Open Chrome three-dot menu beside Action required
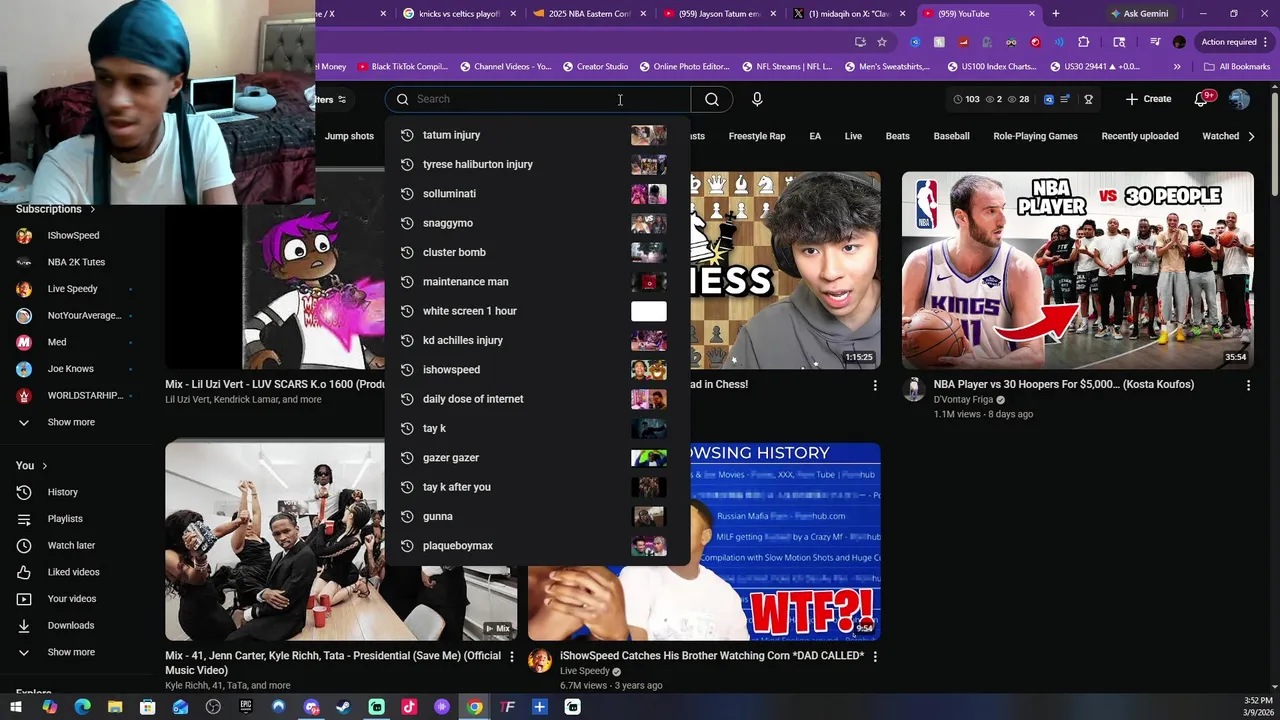Screen dimensions: 1280x720 pyautogui.click(x=1264, y=42)
